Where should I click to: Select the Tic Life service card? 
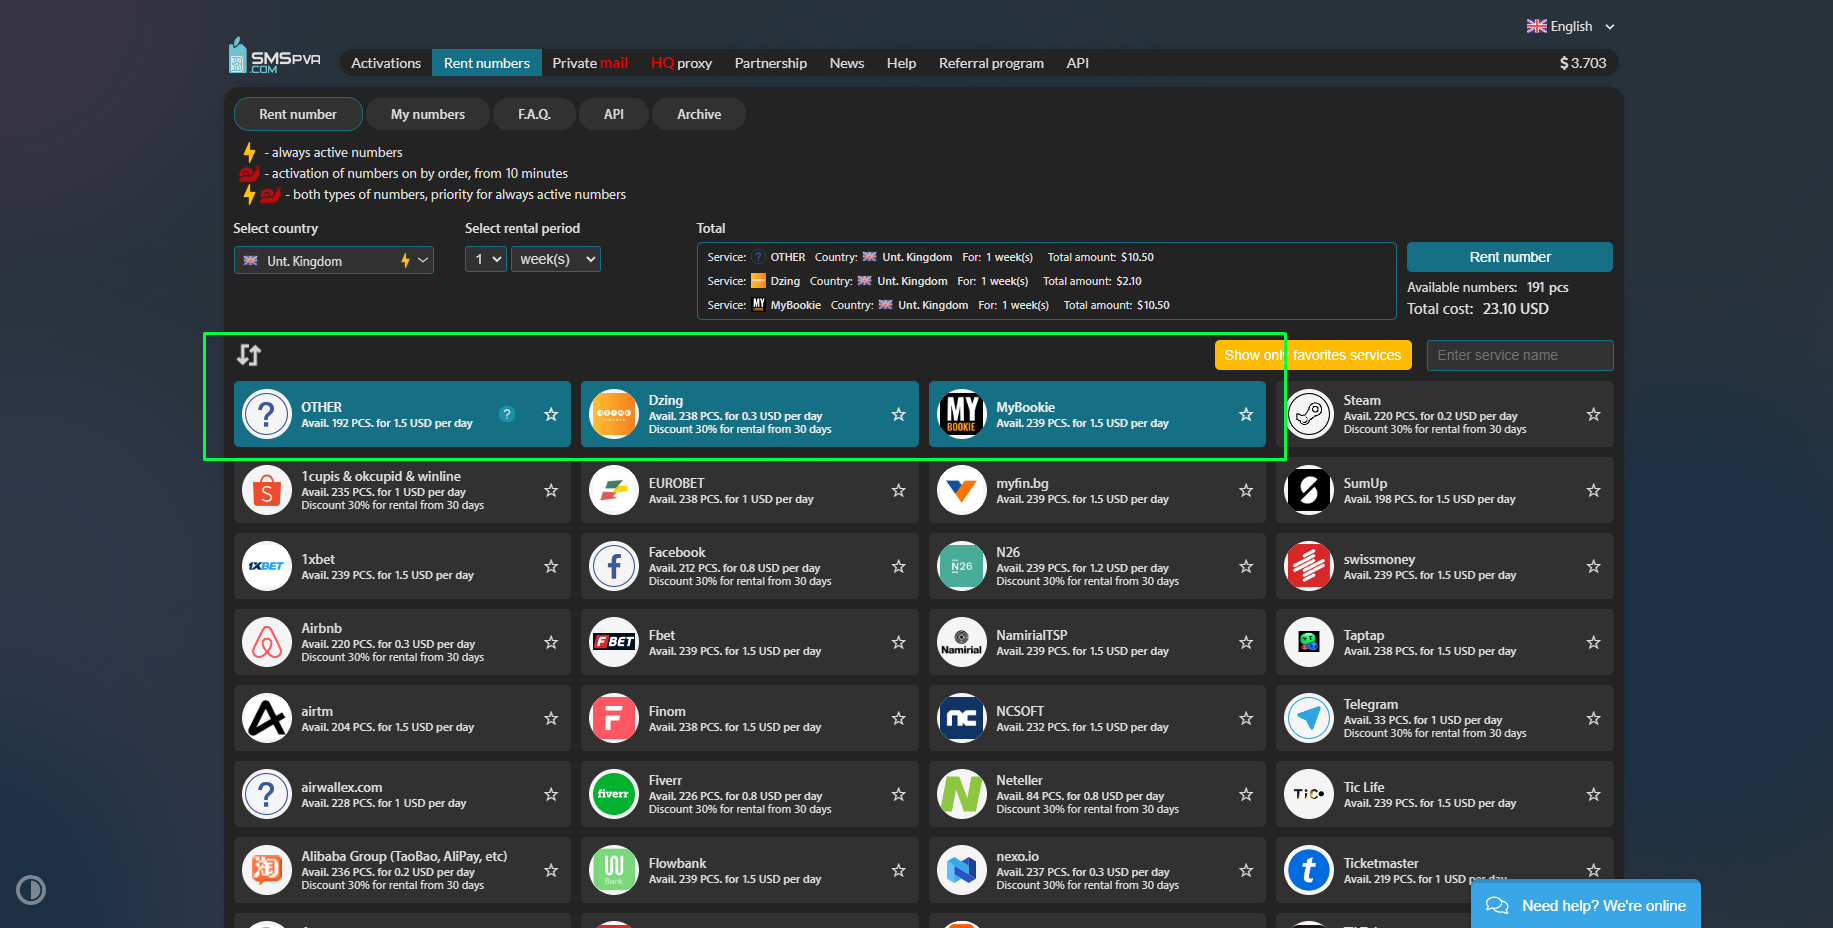pos(1445,794)
